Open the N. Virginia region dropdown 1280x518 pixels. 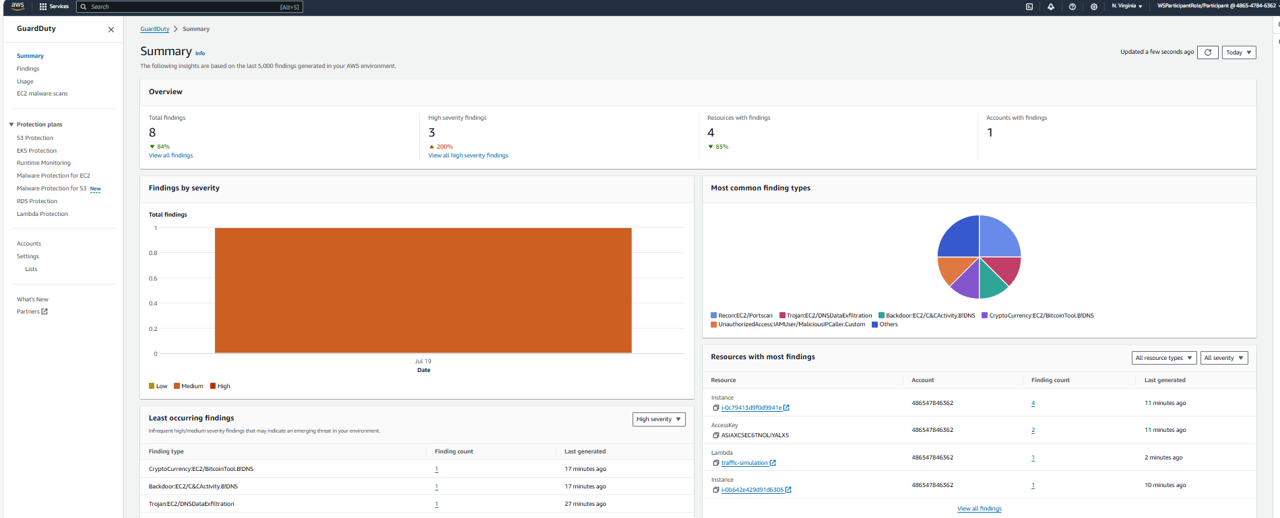[x=1127, y=6]
